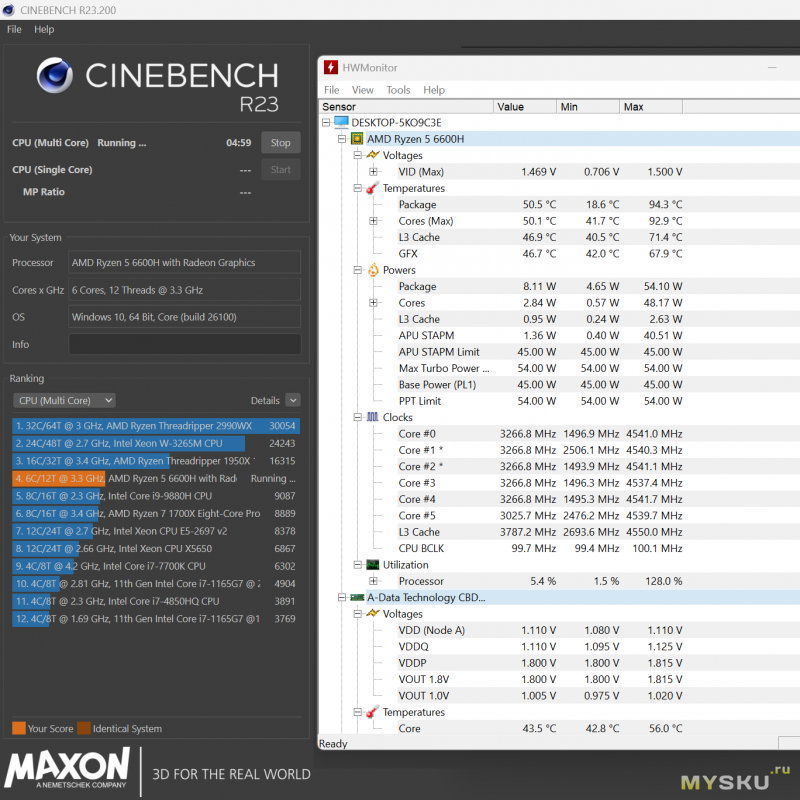Click the Powers flame icon
The image size is (800, 800).
coord(373,269)
